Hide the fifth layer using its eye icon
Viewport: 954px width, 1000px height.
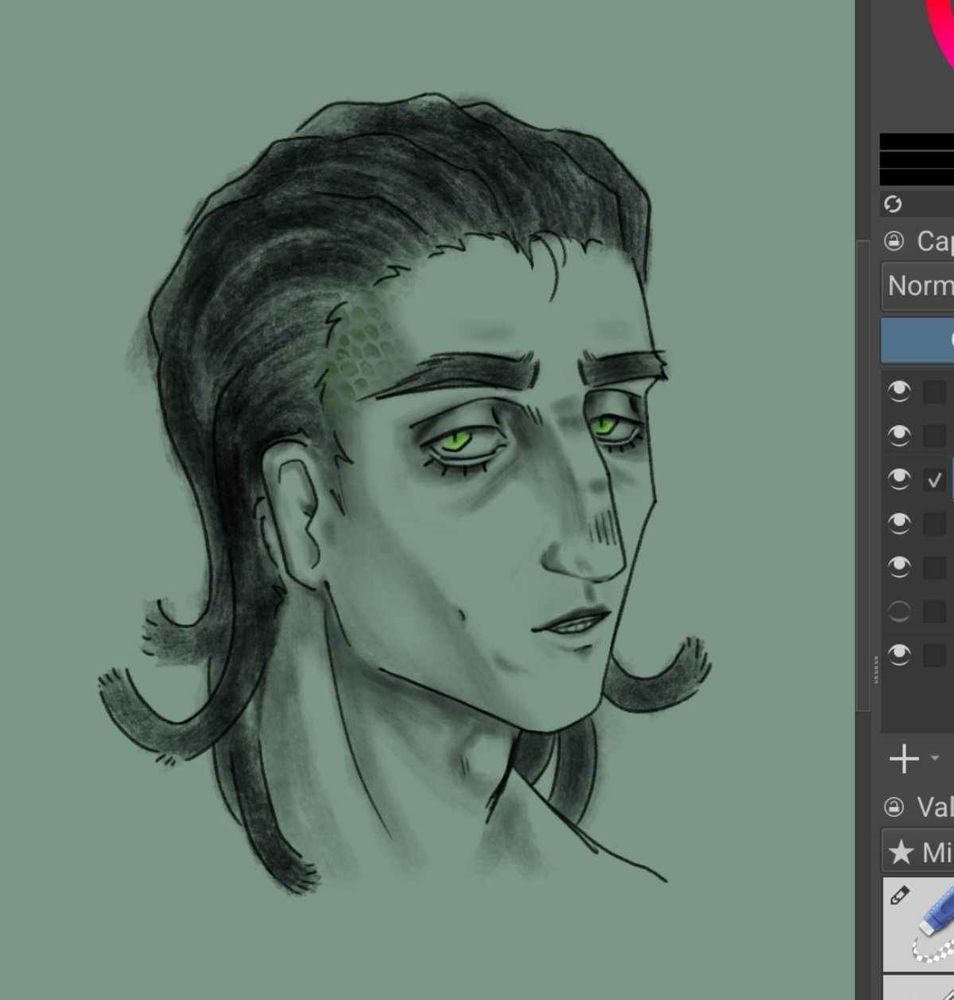point(899,567)
